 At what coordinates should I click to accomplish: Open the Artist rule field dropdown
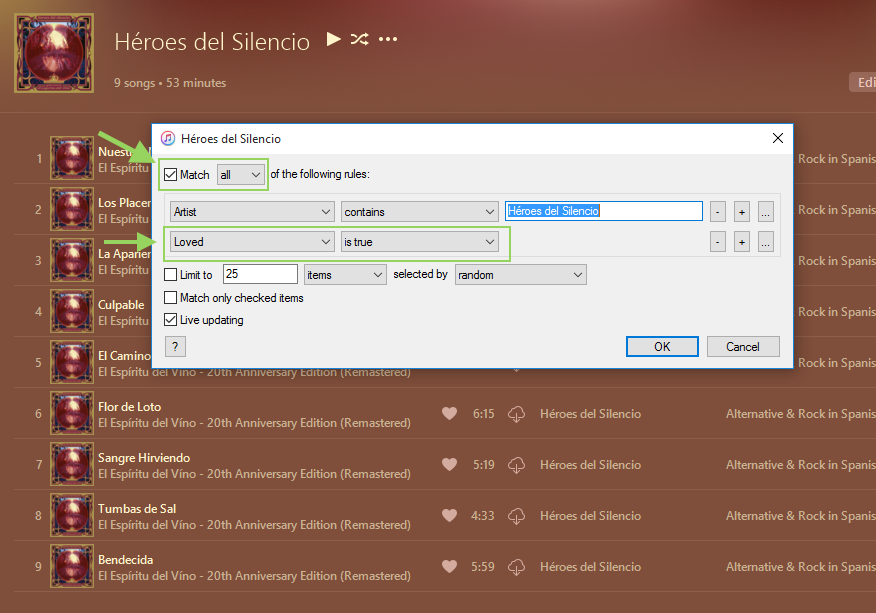point(252,212)
